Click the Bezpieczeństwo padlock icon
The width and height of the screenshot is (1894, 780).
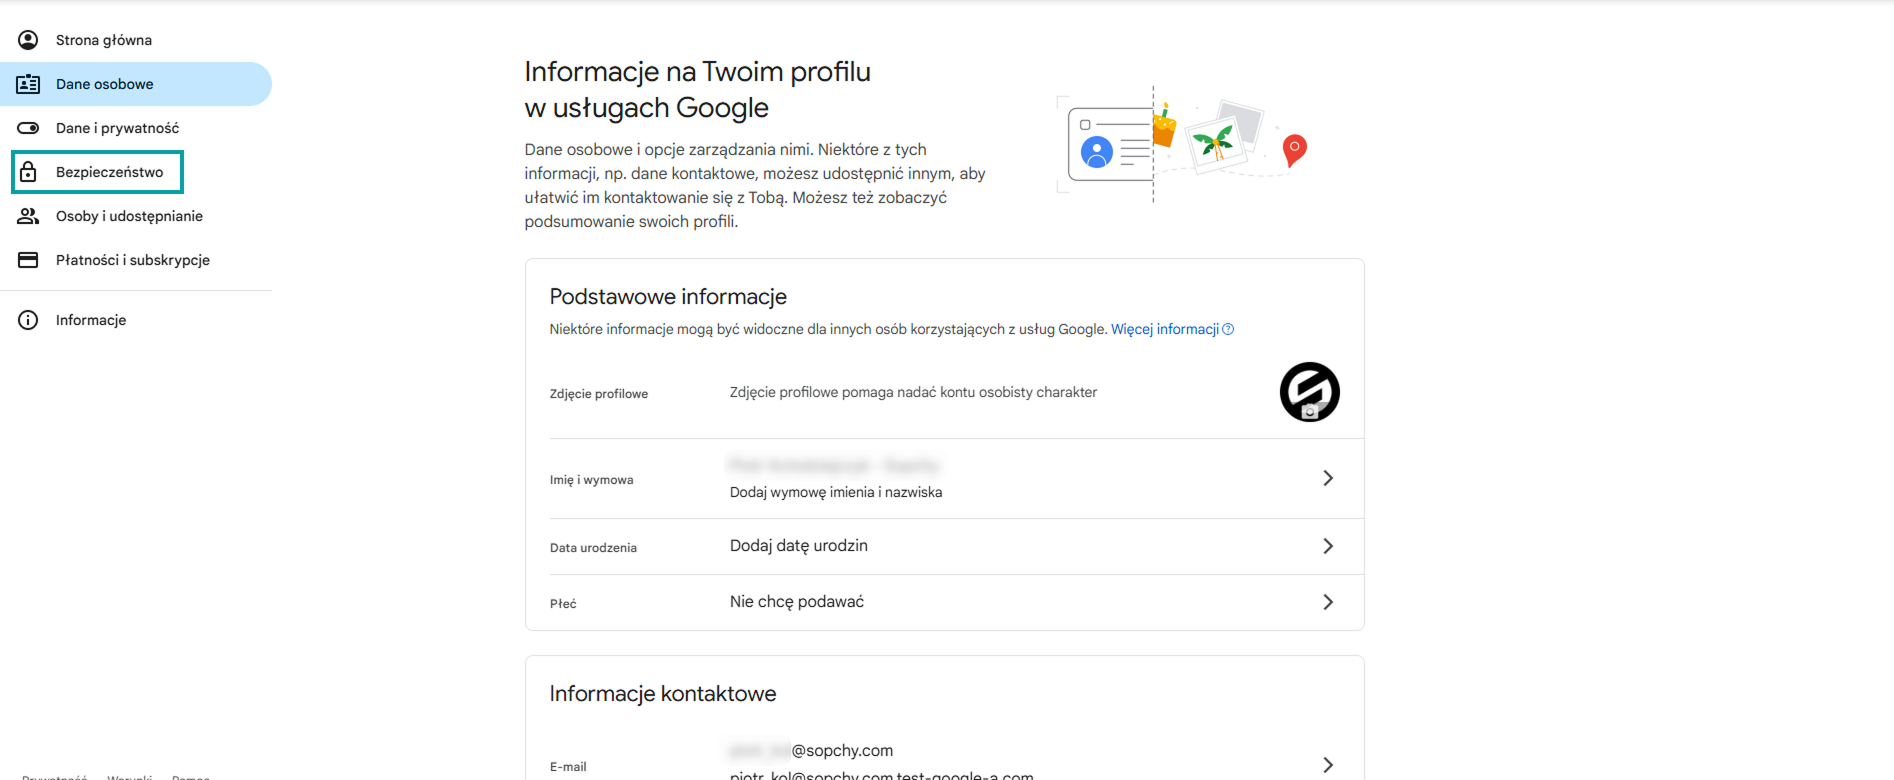(28, 172)
